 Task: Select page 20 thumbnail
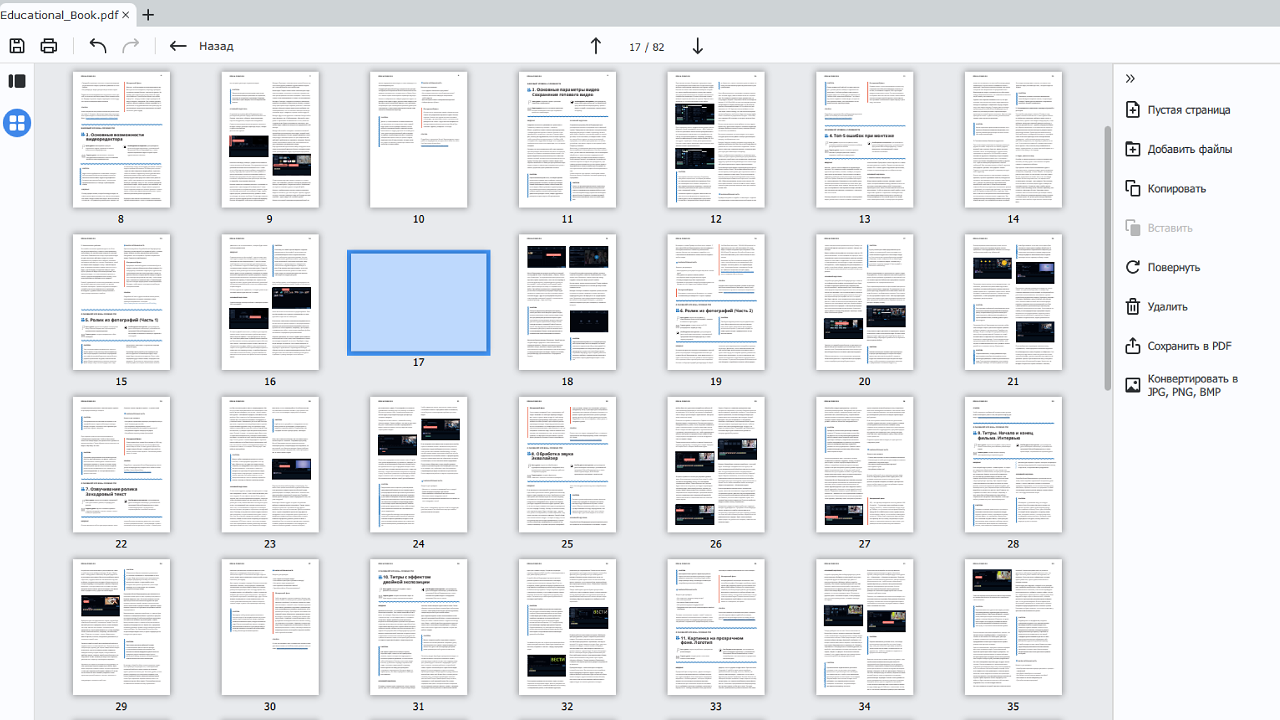tap(865, 302)
